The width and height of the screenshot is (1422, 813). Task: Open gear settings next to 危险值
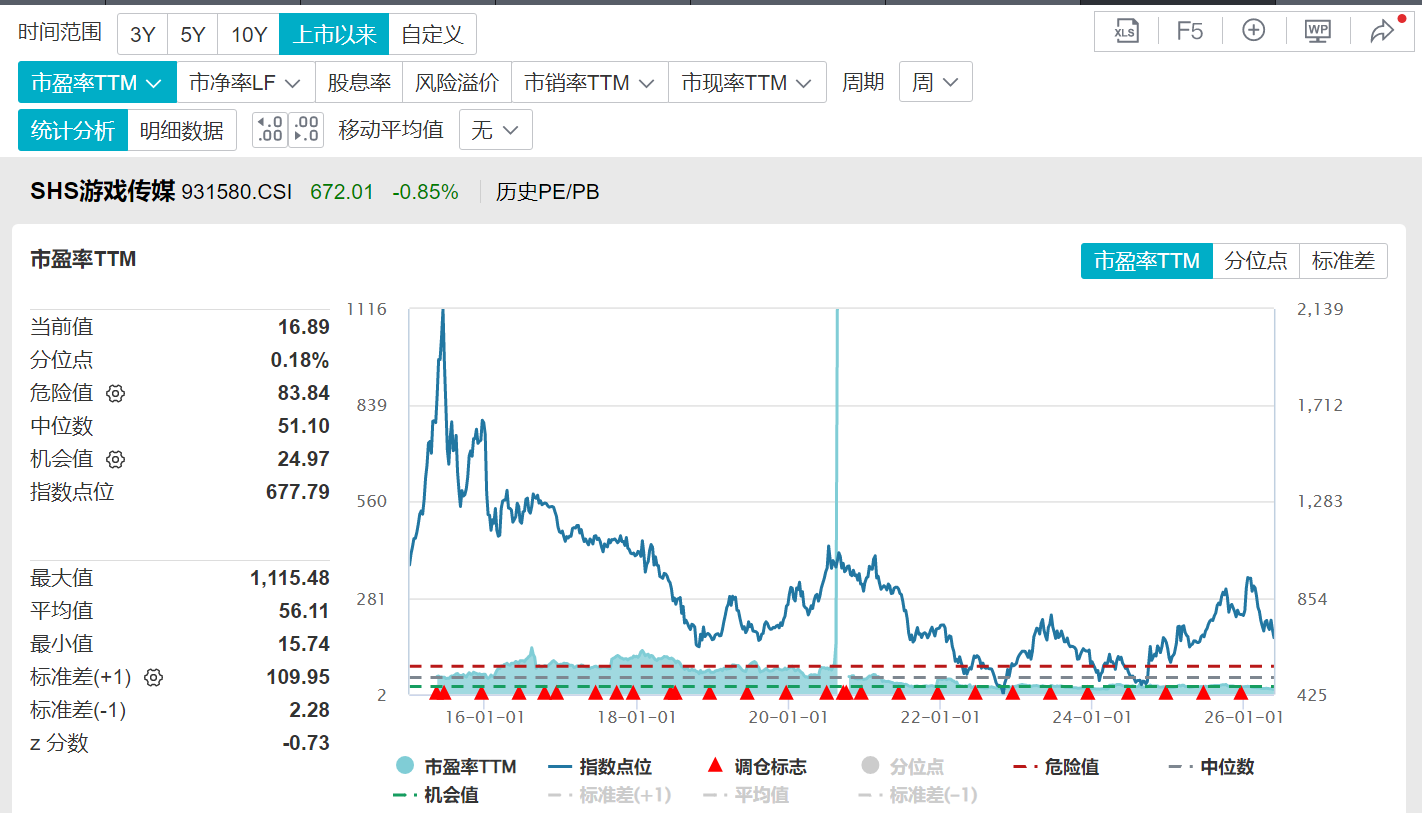click(x=115, y=393)
